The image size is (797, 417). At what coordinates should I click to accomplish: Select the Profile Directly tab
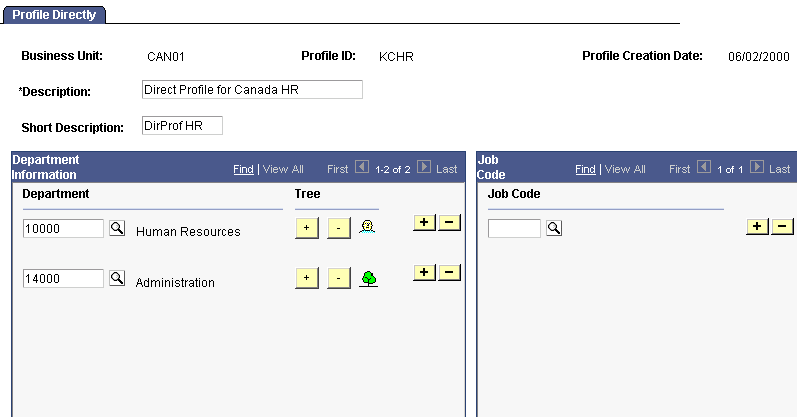click(x=54, y=15)
